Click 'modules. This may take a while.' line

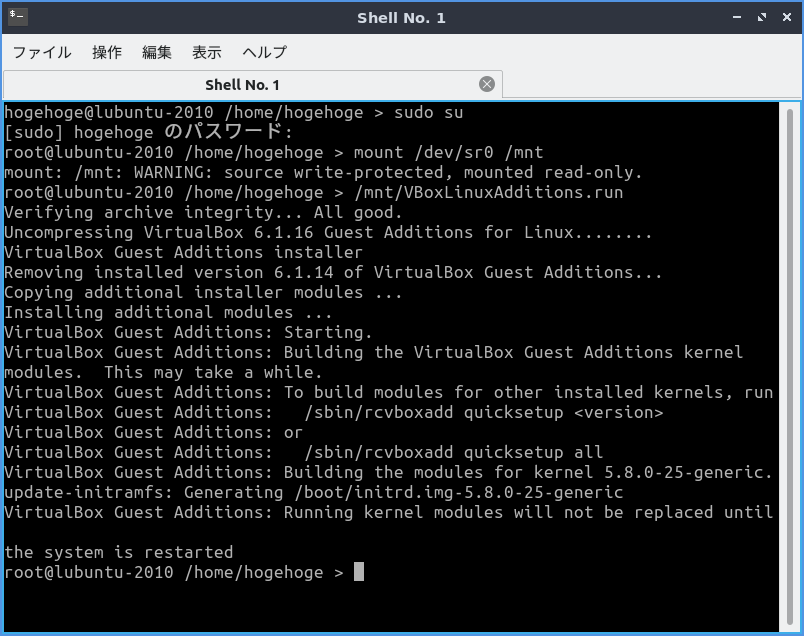coord(163,372)
